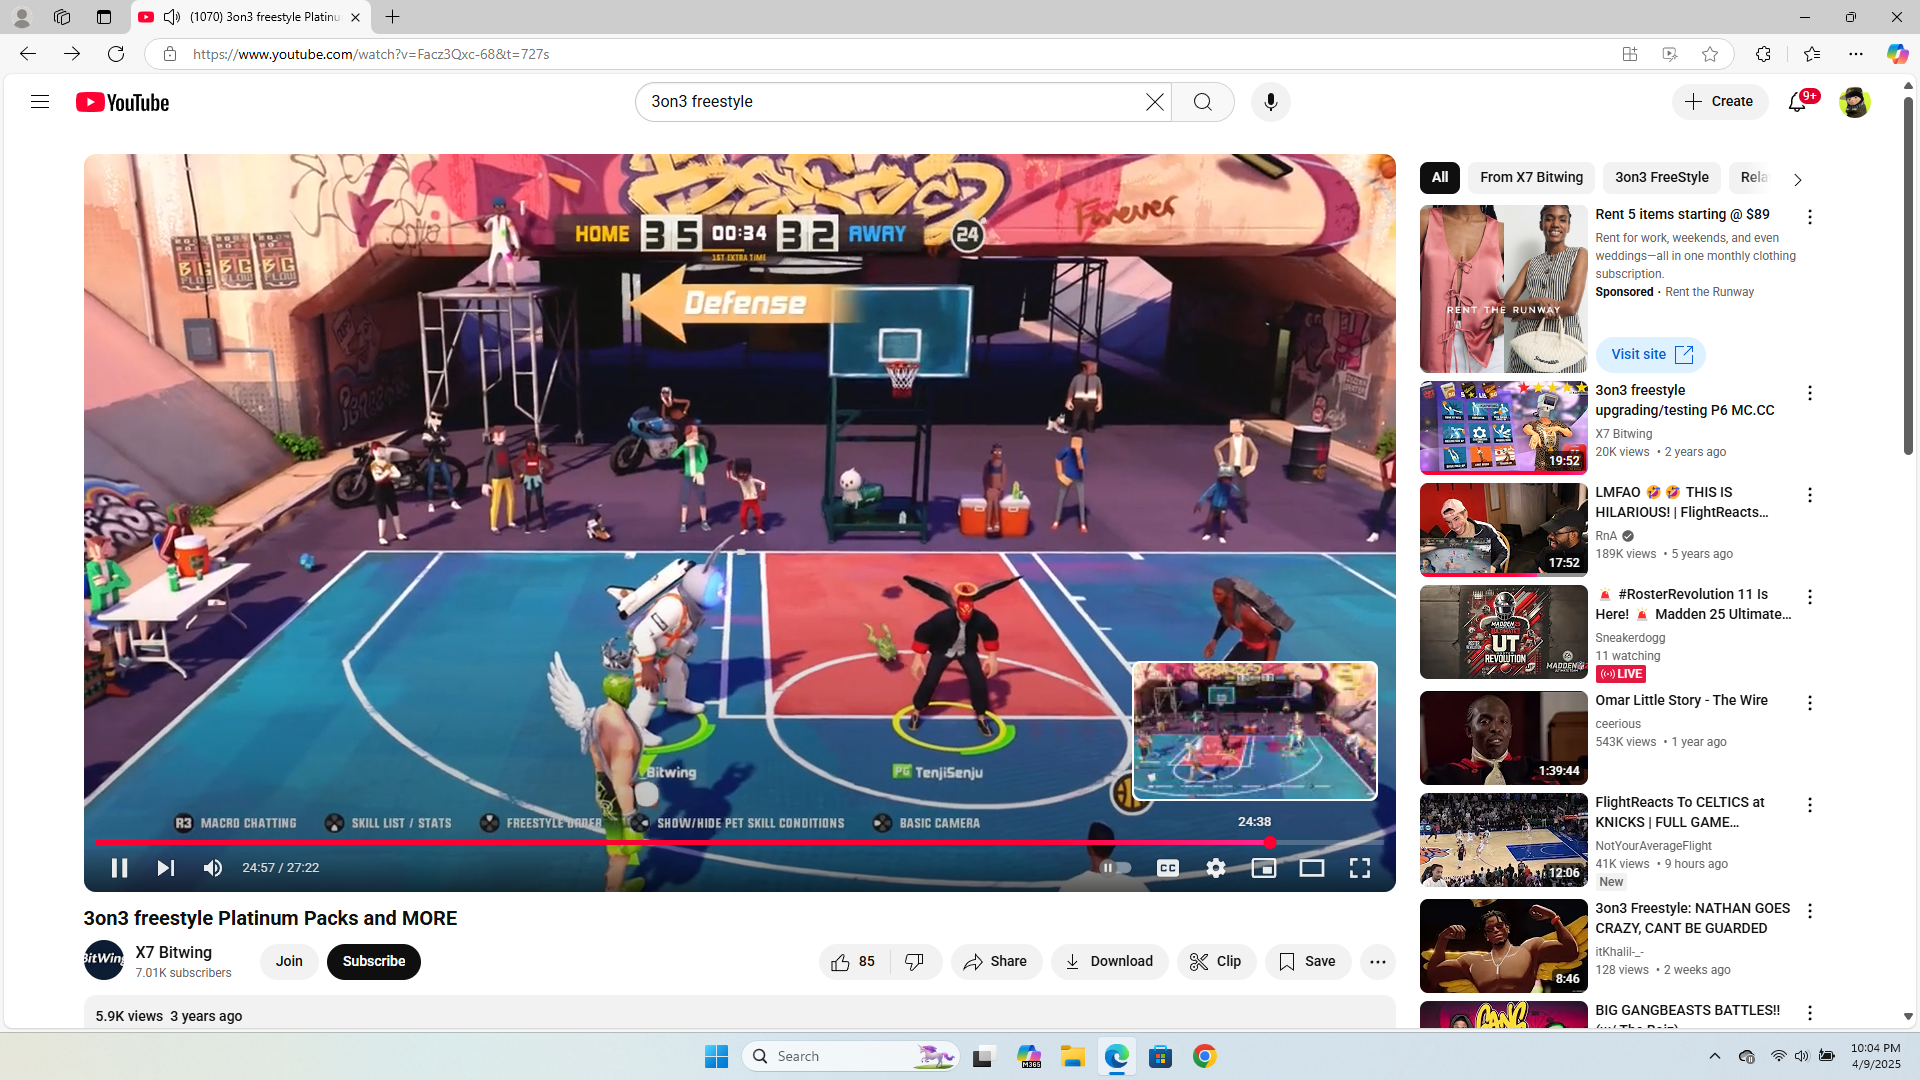Open Windows Start menu
The width and height of the screenshot is (1920, 1080).
[716, 1056]
